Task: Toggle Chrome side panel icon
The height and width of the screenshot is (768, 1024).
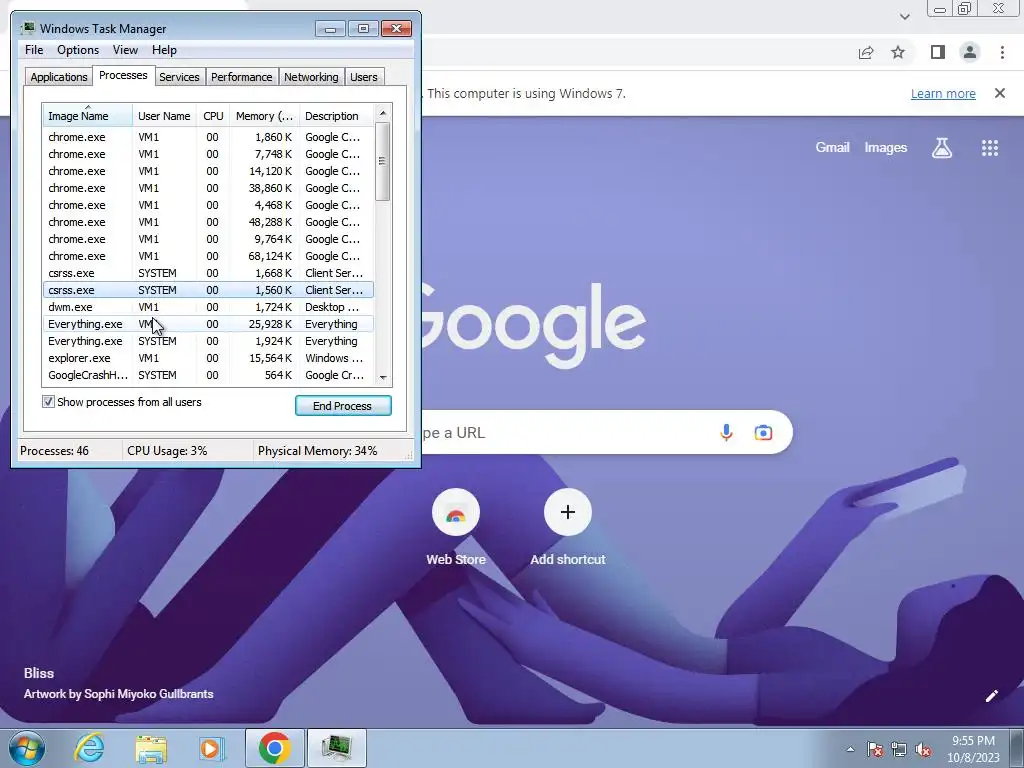Action: [938, 52]
